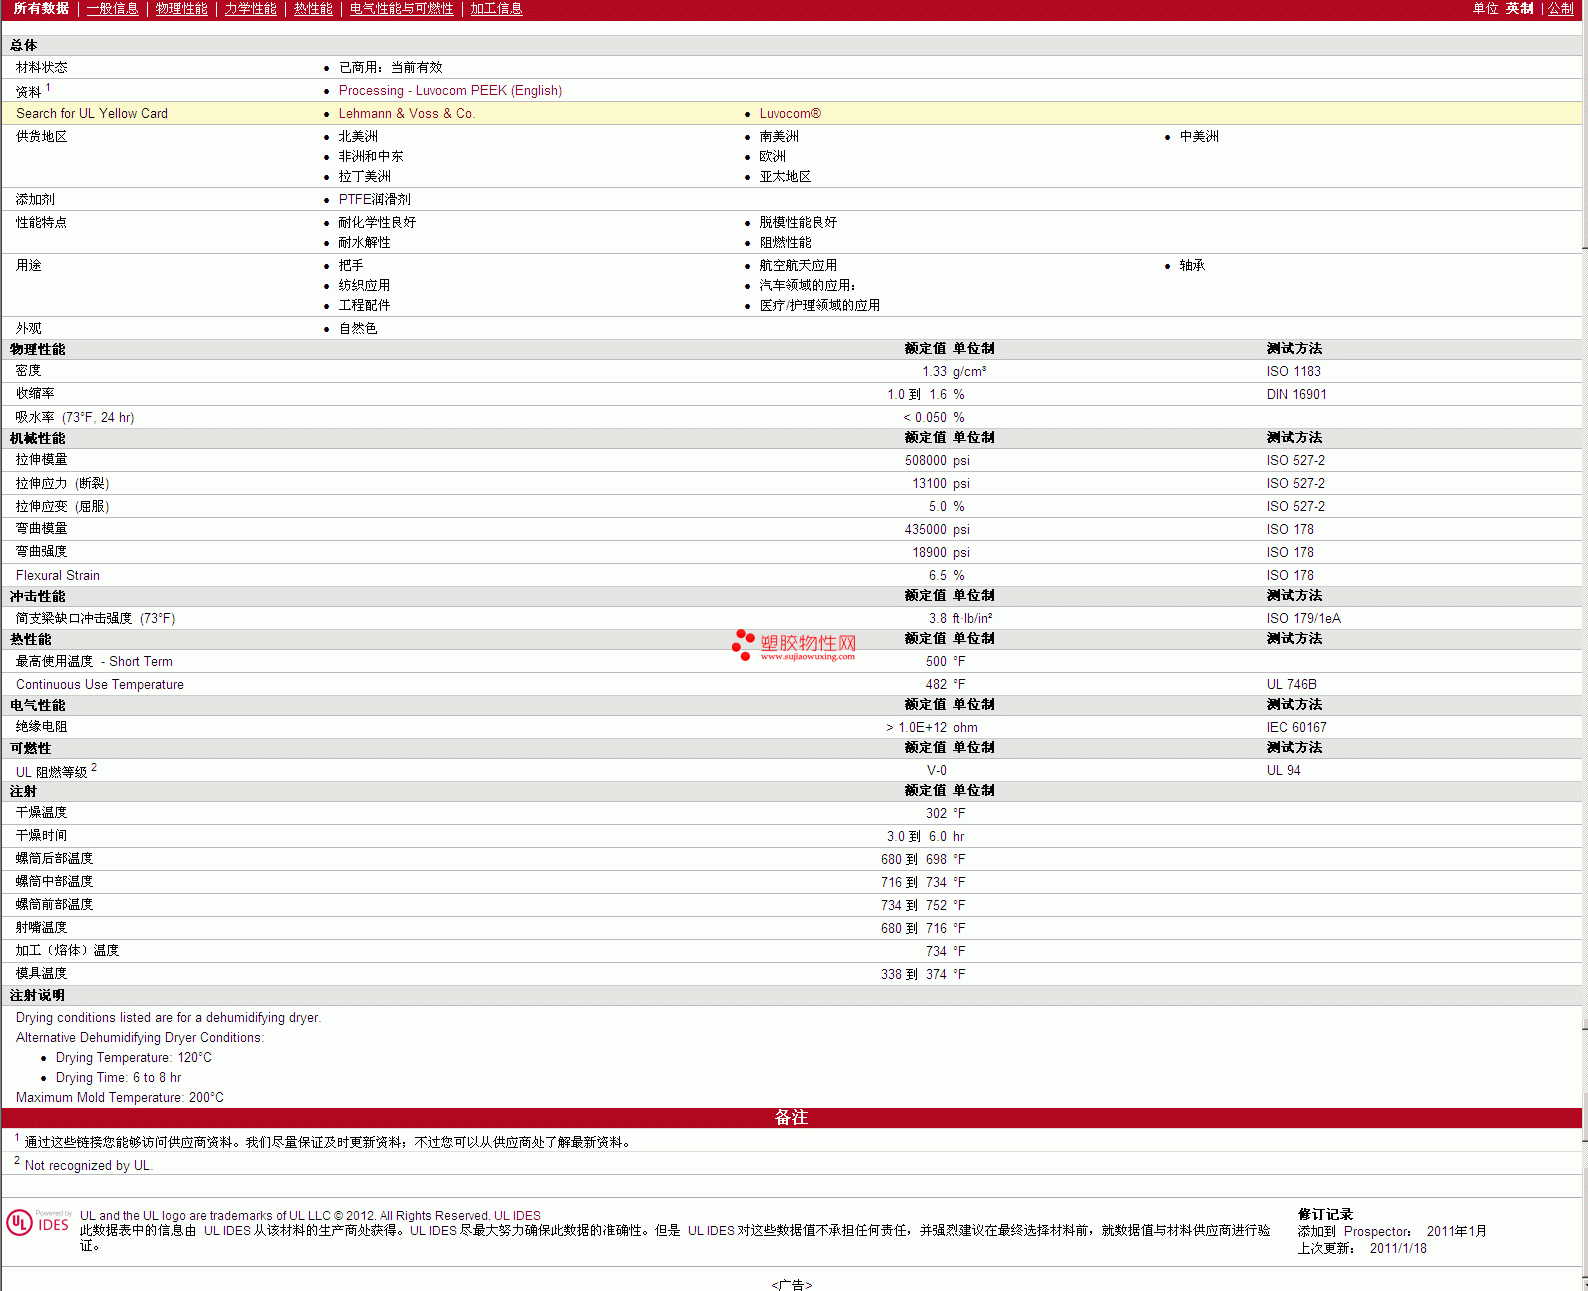Open UL 94 test method

tap(1284, 771)
